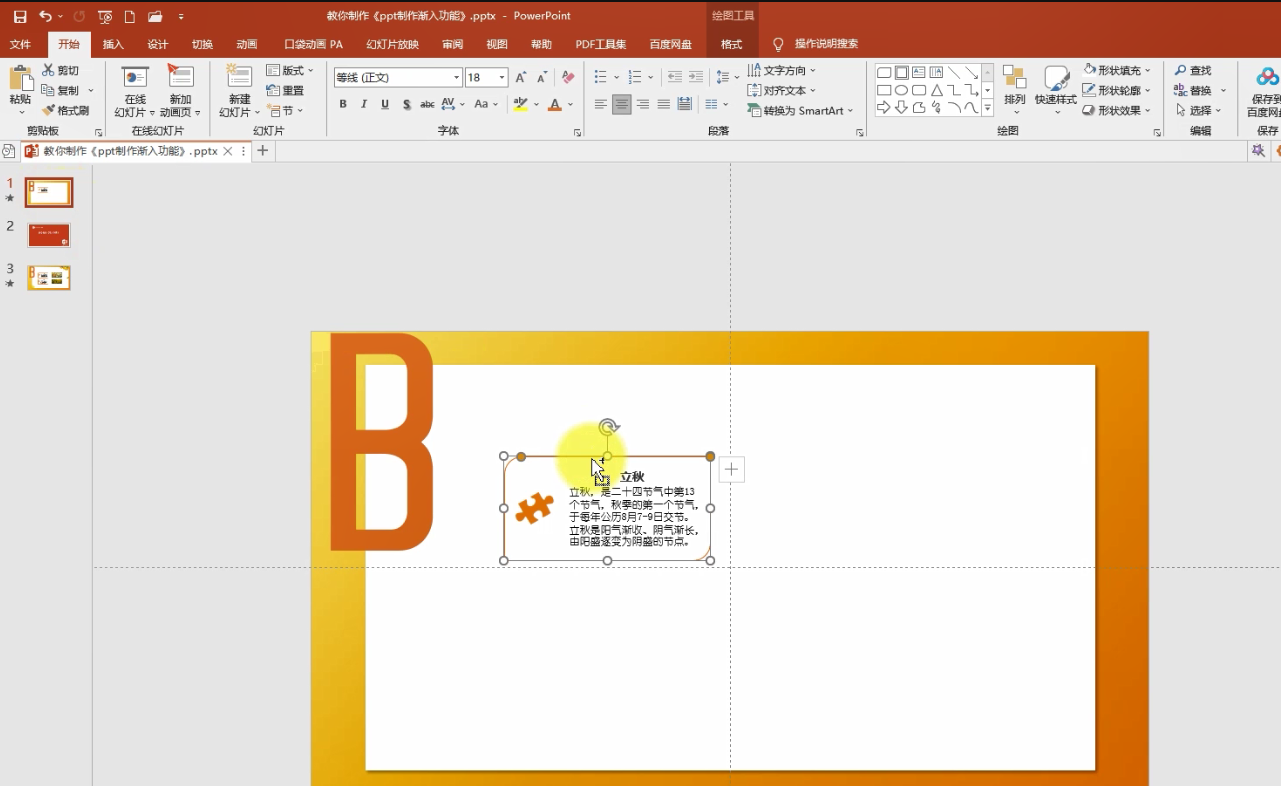Viewport: 1281px width, 786px height.
Task: Switch to the 幻灯片放映 Slide Show tab
Action: coord(393,44)
